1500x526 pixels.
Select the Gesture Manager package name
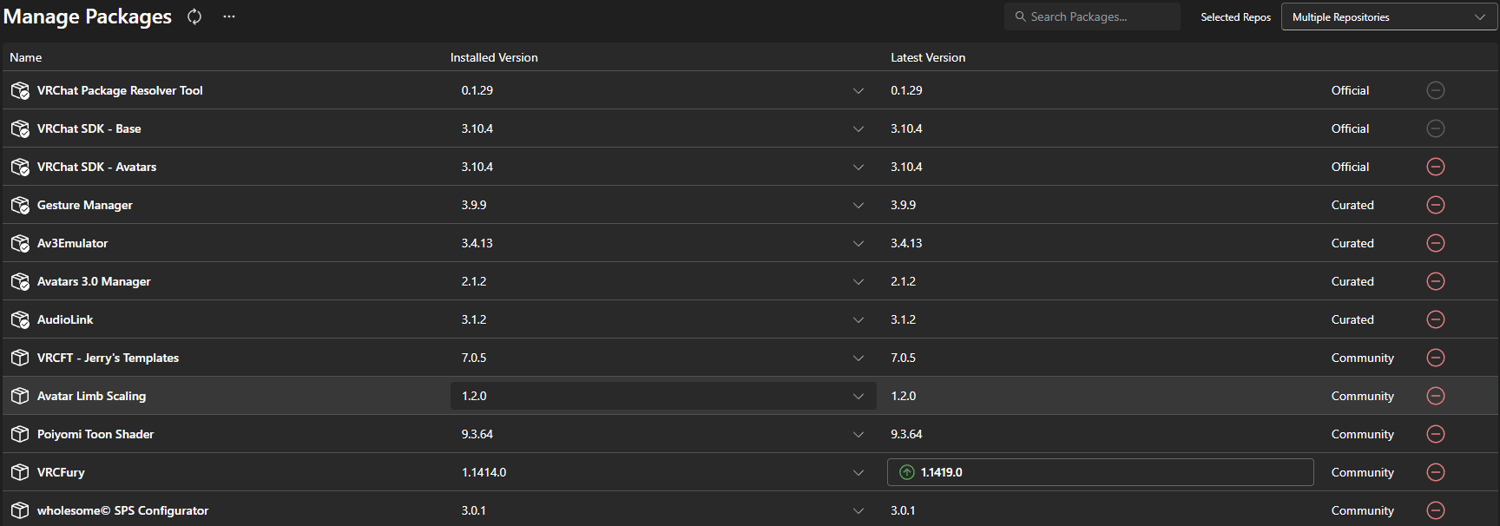85,205
